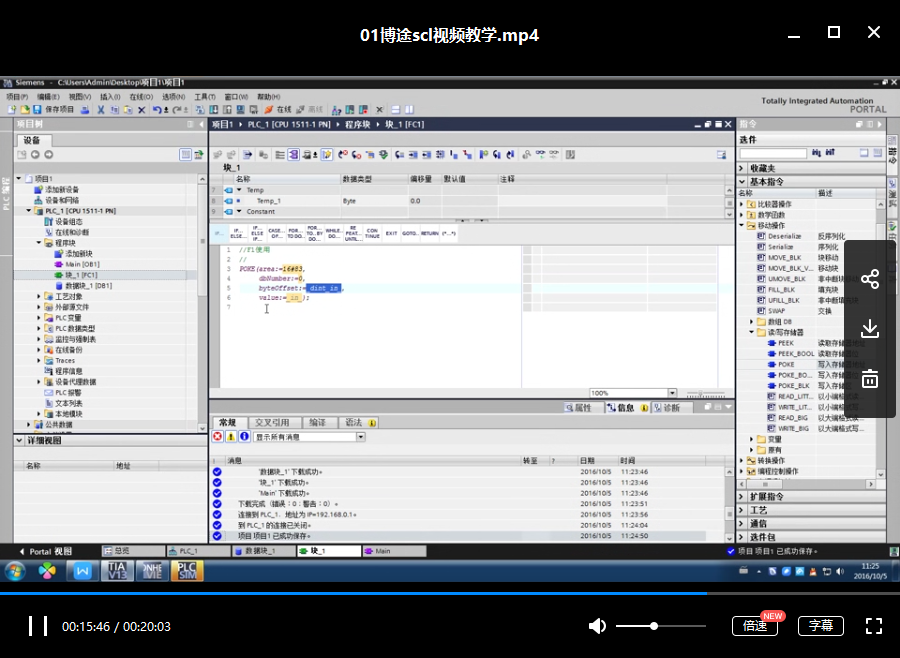Select 数据块_1 [DB1] in project tree
Image resolution: width=900 pixels, height=658 pixels.
(x=88, y=285)
